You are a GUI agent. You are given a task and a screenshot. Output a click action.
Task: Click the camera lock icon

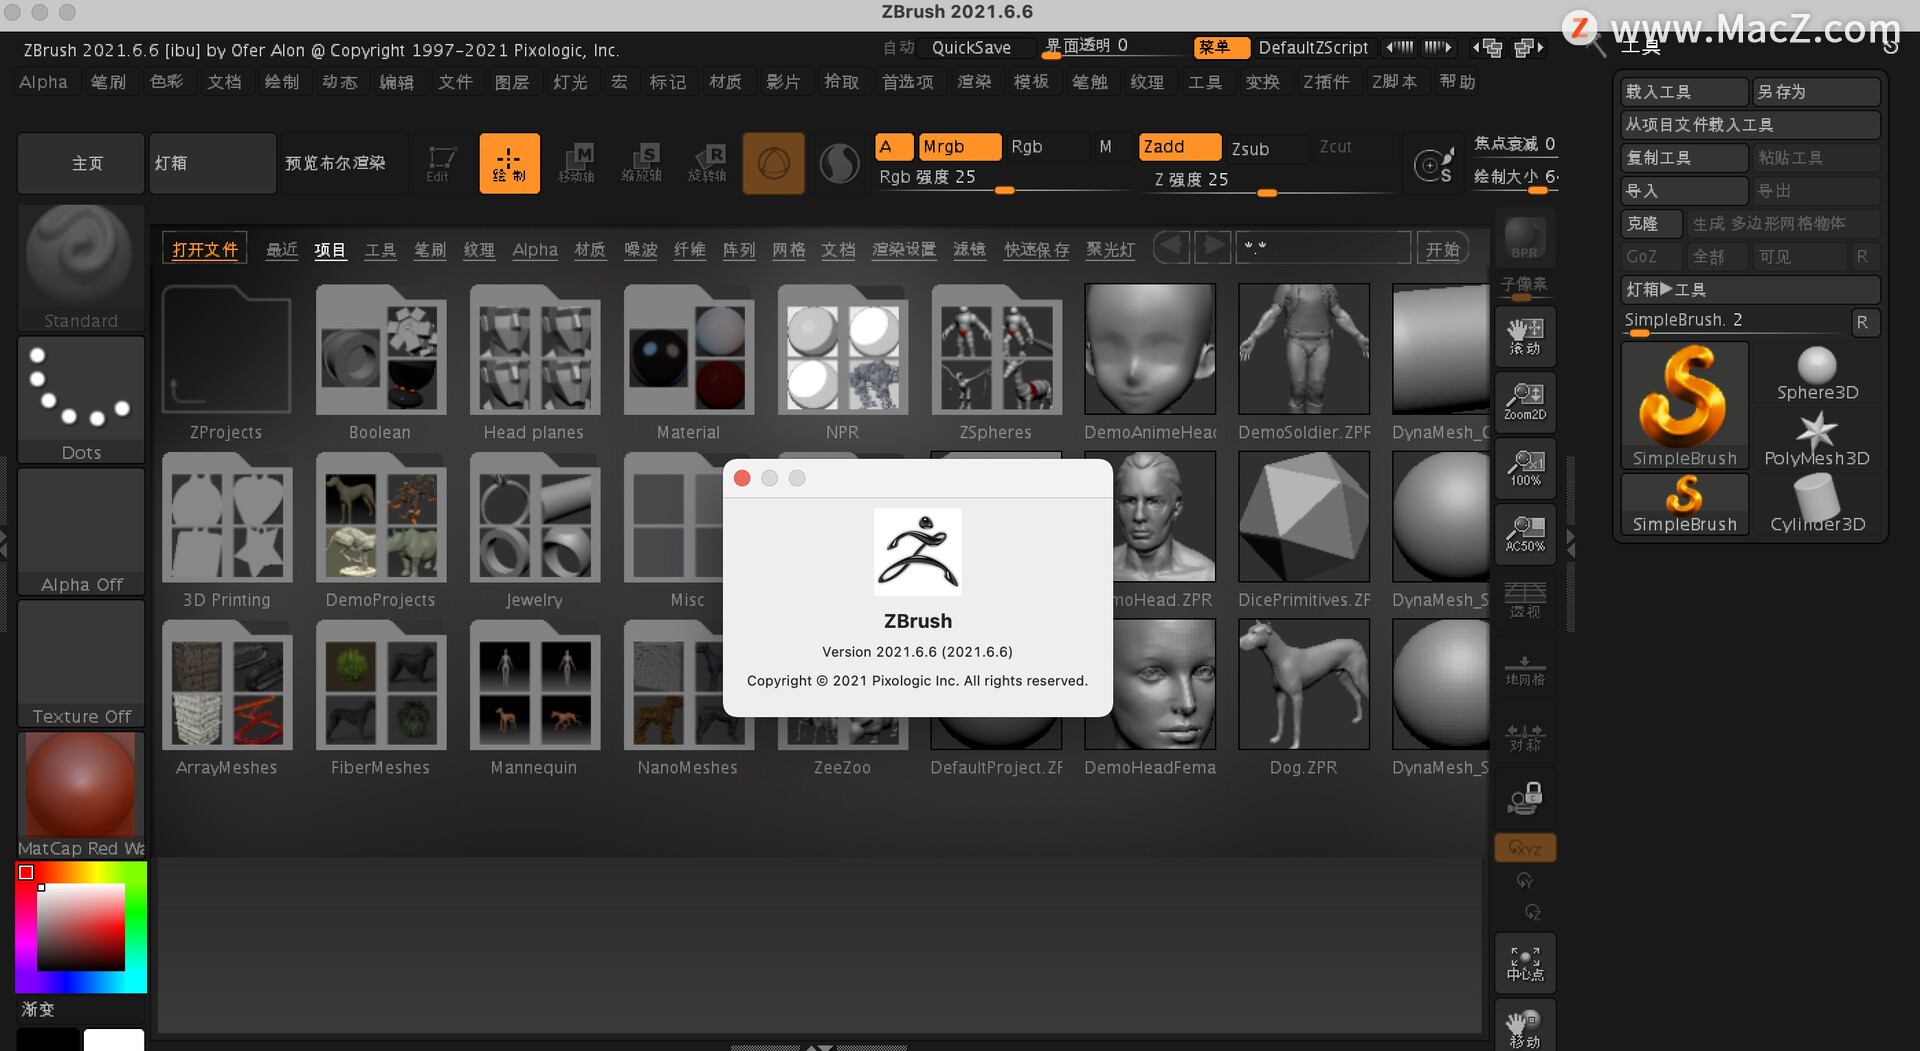(1525, 798)
